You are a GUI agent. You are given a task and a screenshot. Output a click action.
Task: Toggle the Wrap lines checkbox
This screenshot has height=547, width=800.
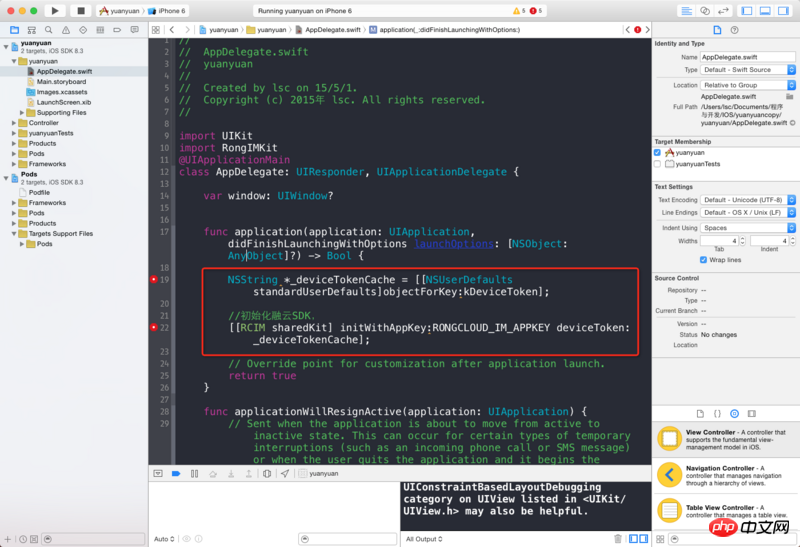click(x=703, y=260)
